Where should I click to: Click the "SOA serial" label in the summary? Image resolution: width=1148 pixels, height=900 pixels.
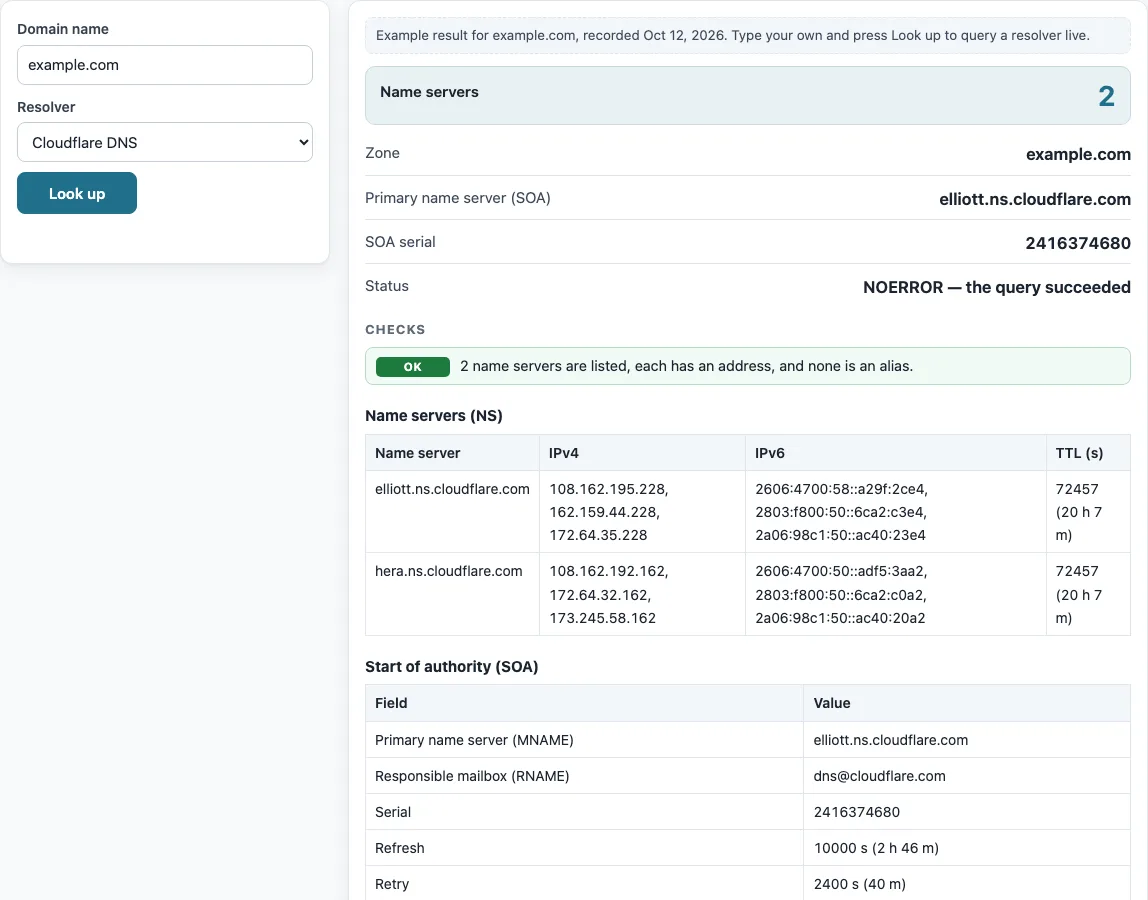[400, 242]
